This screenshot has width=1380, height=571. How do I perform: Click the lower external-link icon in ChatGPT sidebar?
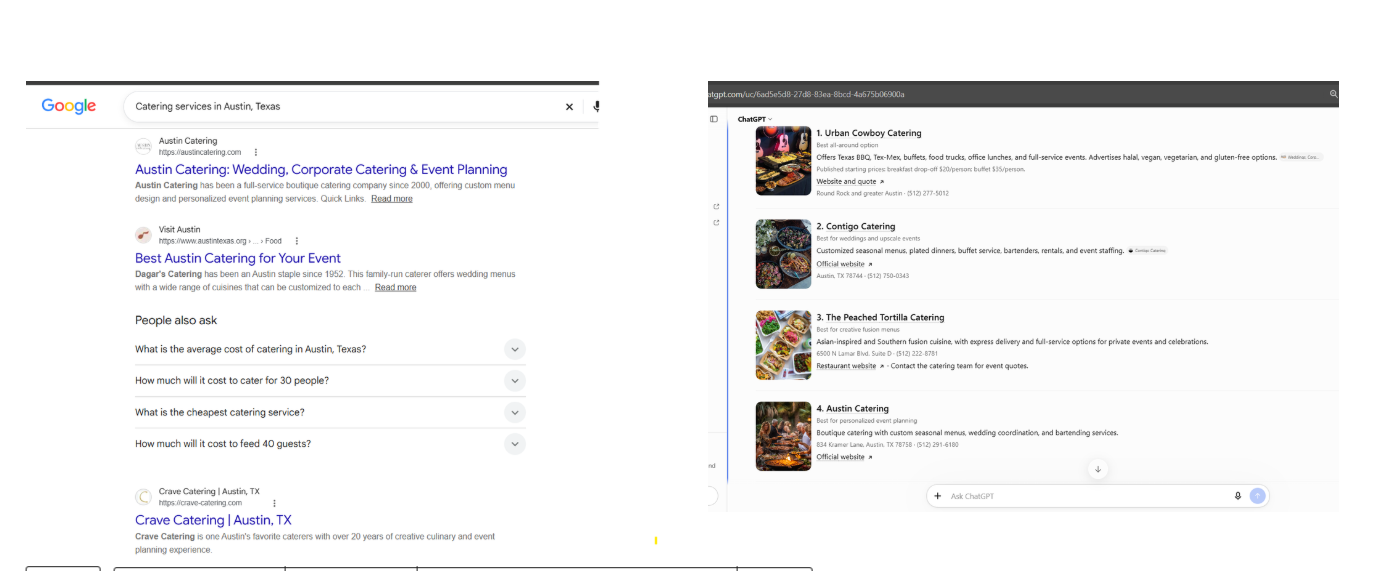tap(716, 223)
